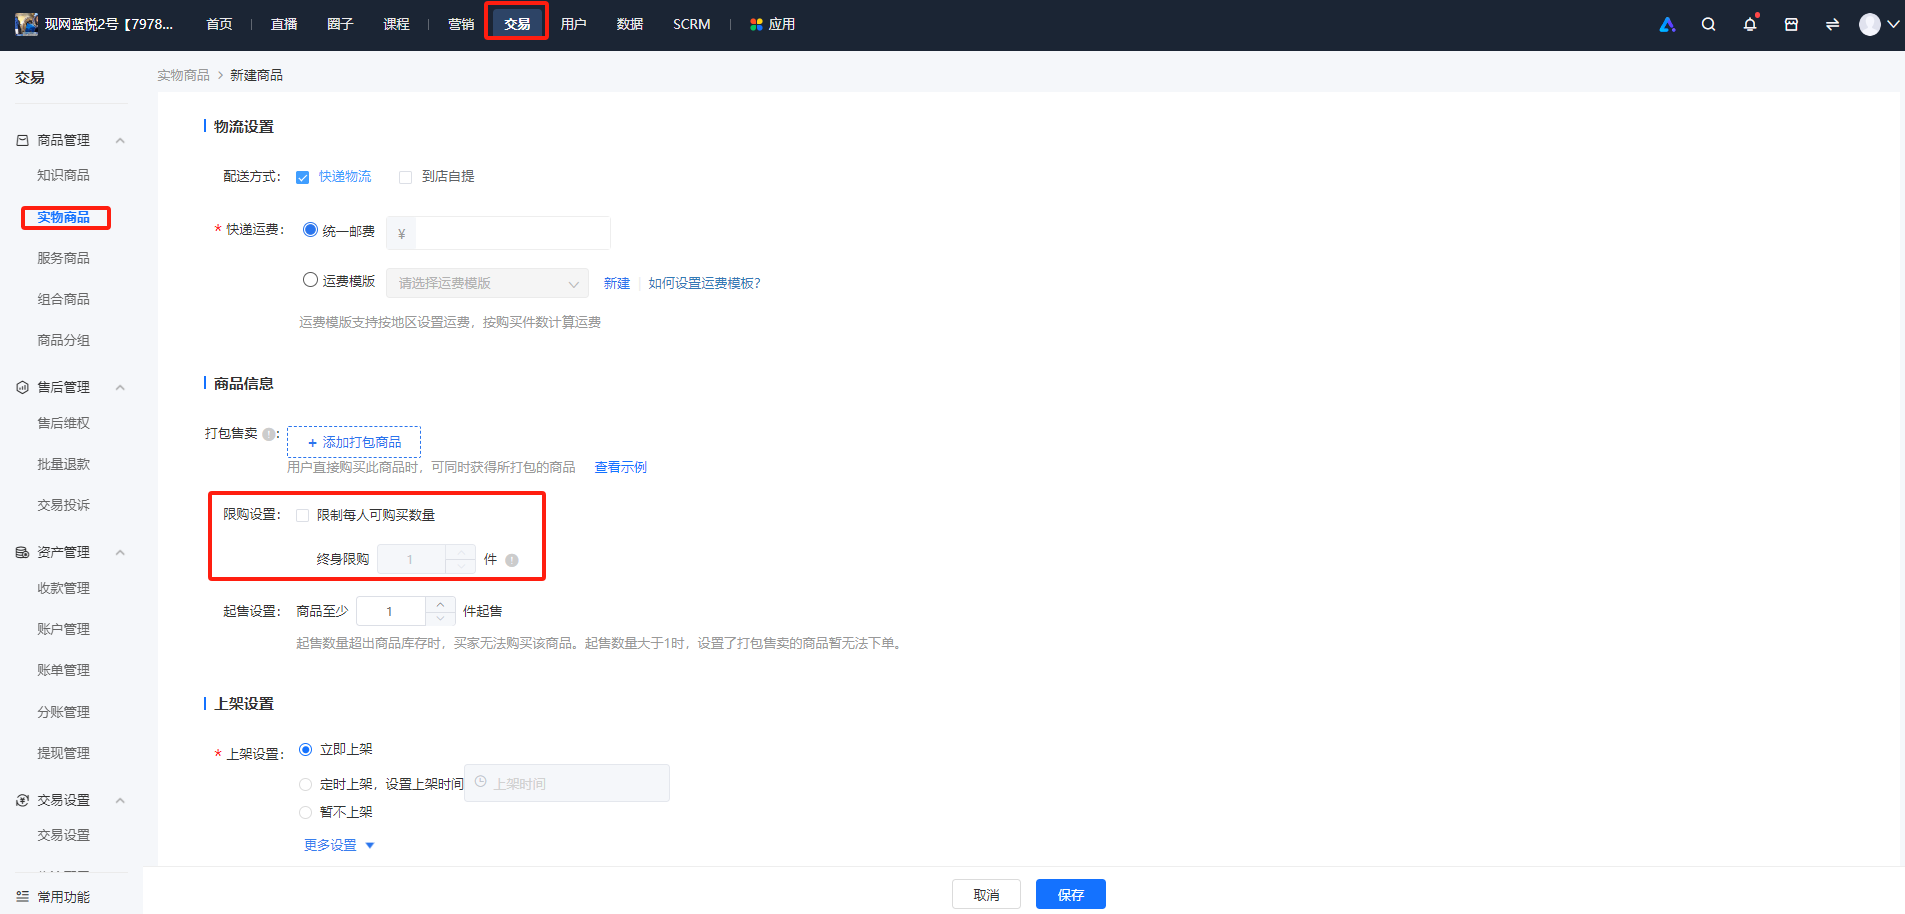The width and height of the screenshot is (1905, 914).
Task: Open the 营销 top menu
Action: [461, 24]
